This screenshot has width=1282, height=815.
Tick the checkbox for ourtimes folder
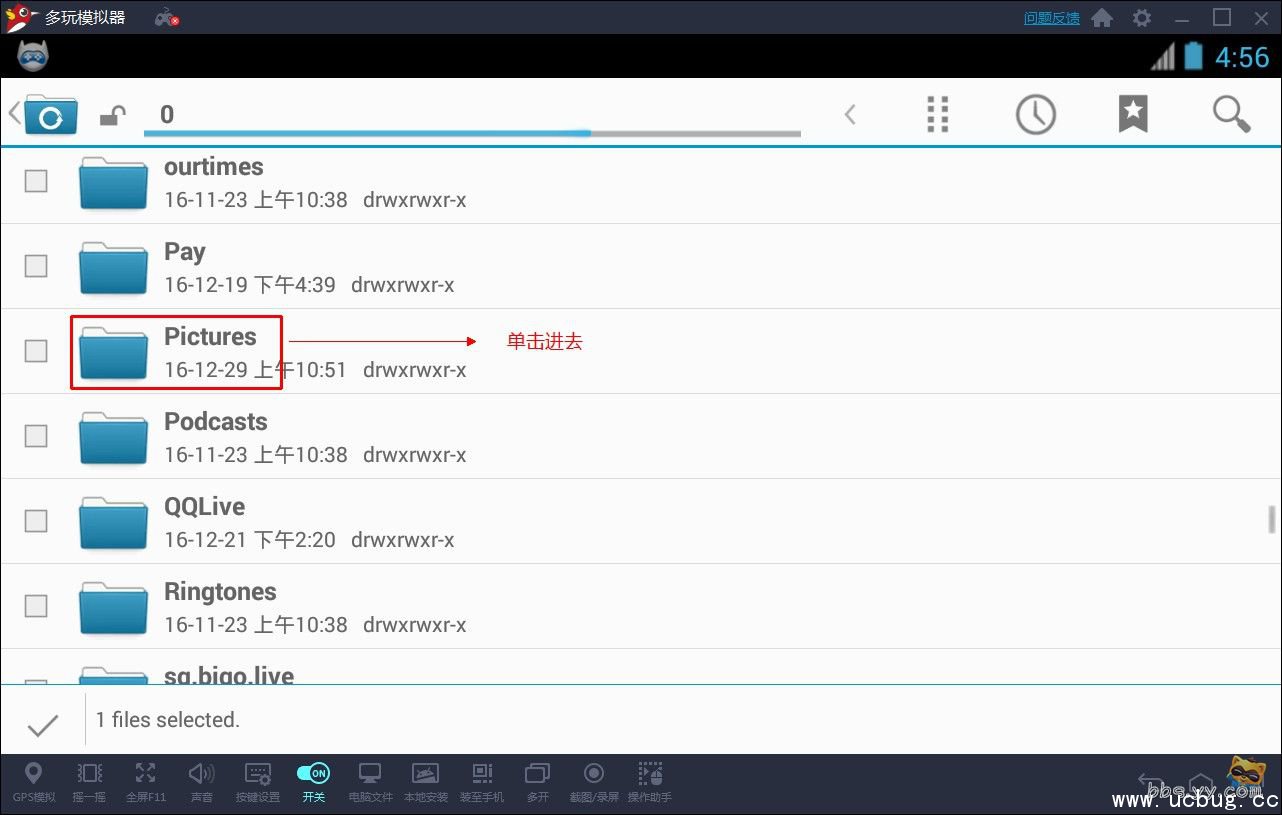(x=36, y=180)
